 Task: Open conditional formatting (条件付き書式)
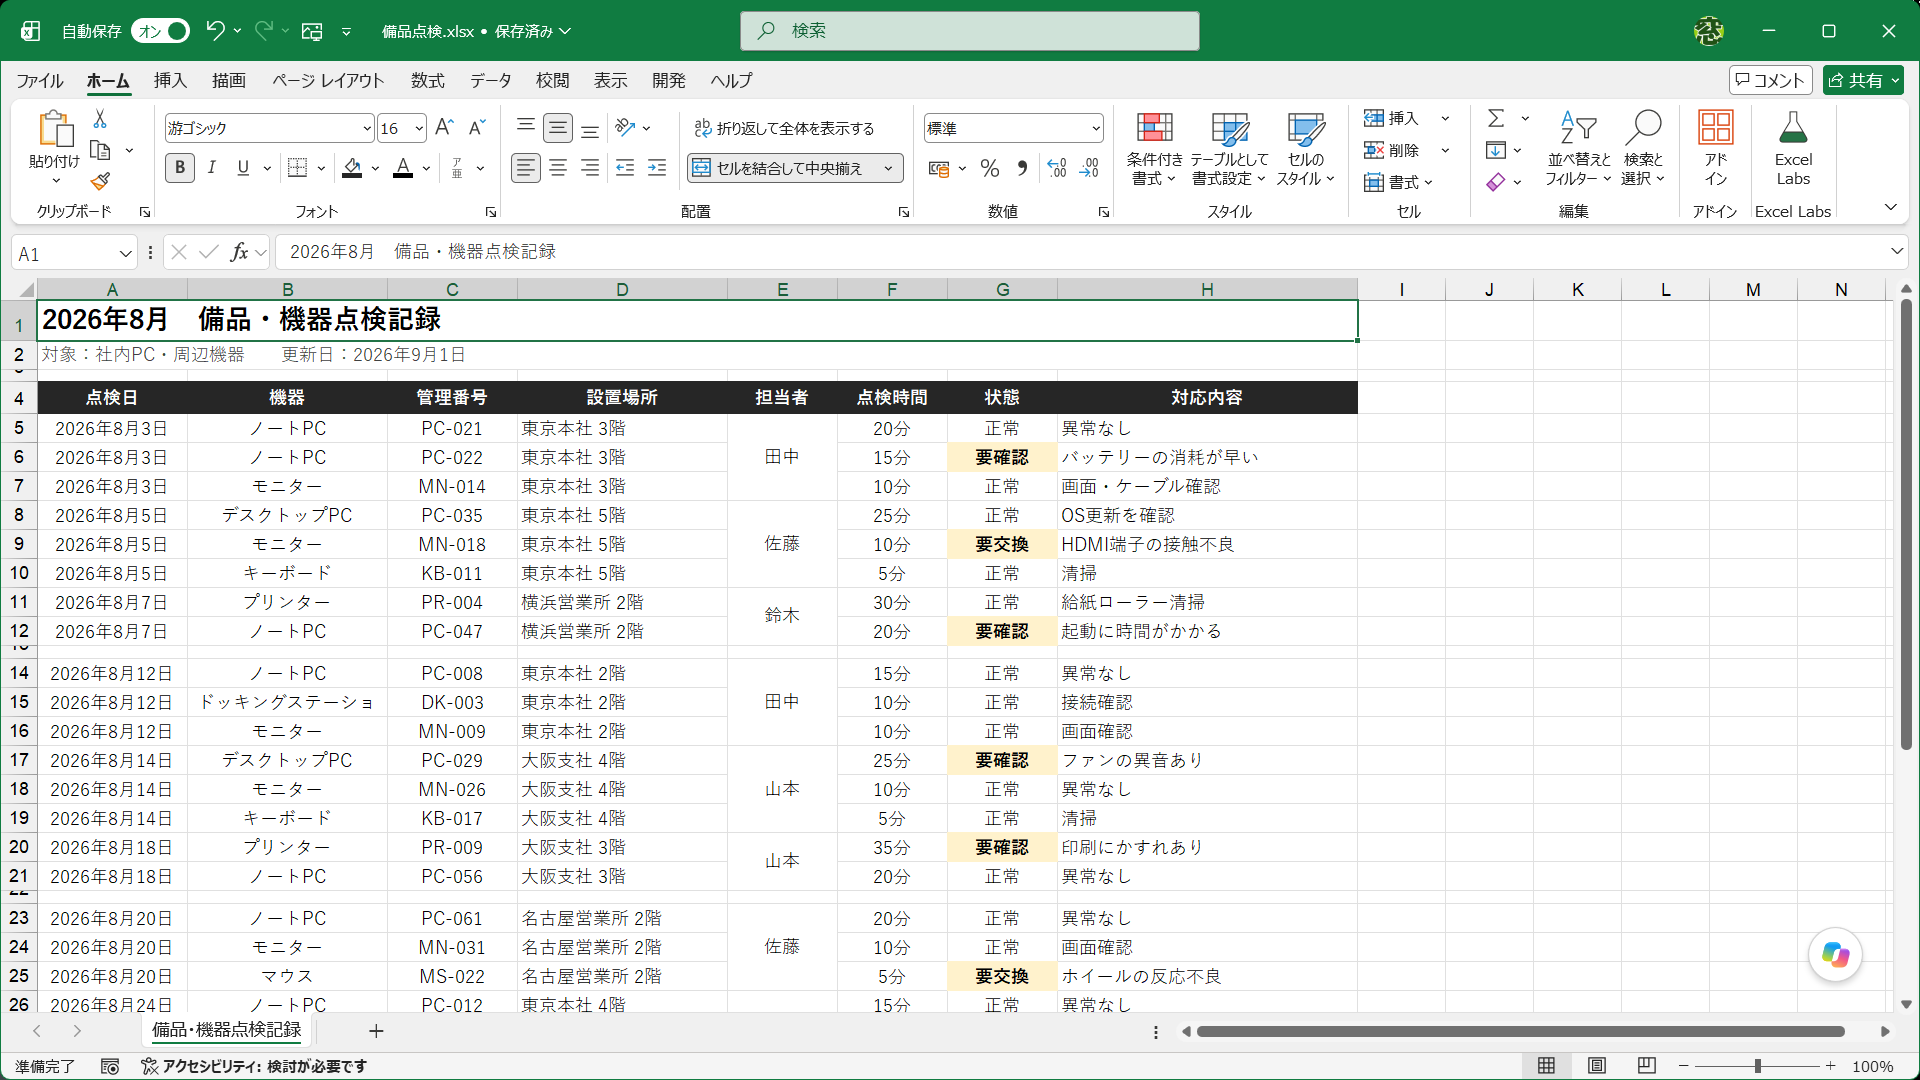click(x=1154, y=149)
